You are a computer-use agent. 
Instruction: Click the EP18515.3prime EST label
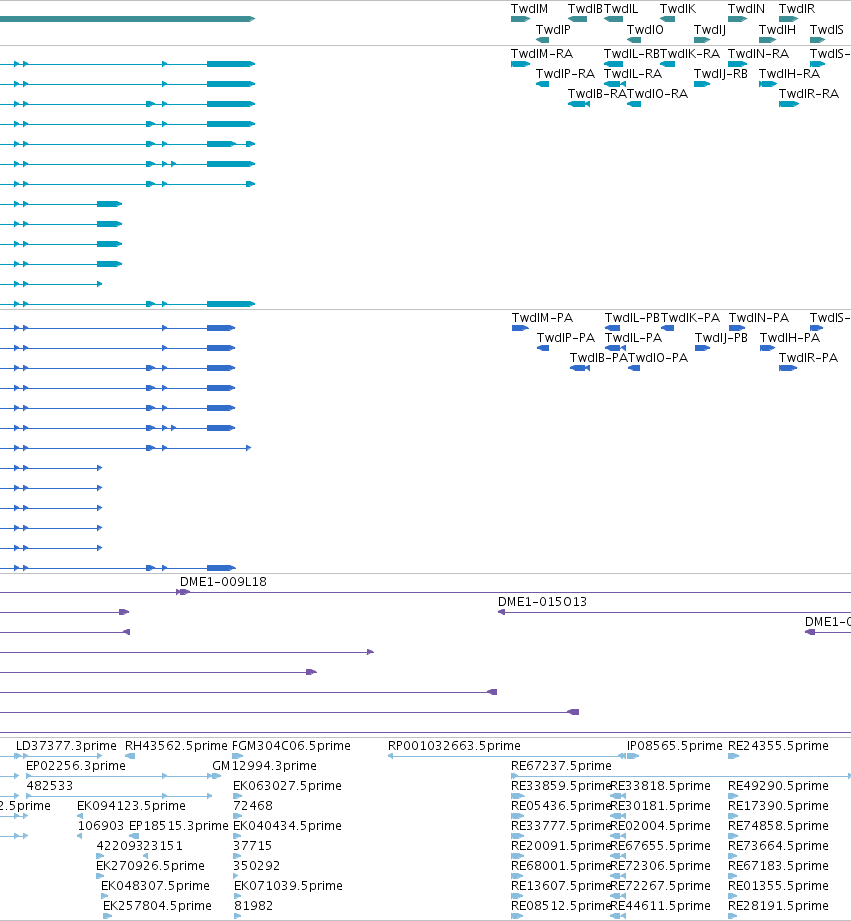[179, 825]
